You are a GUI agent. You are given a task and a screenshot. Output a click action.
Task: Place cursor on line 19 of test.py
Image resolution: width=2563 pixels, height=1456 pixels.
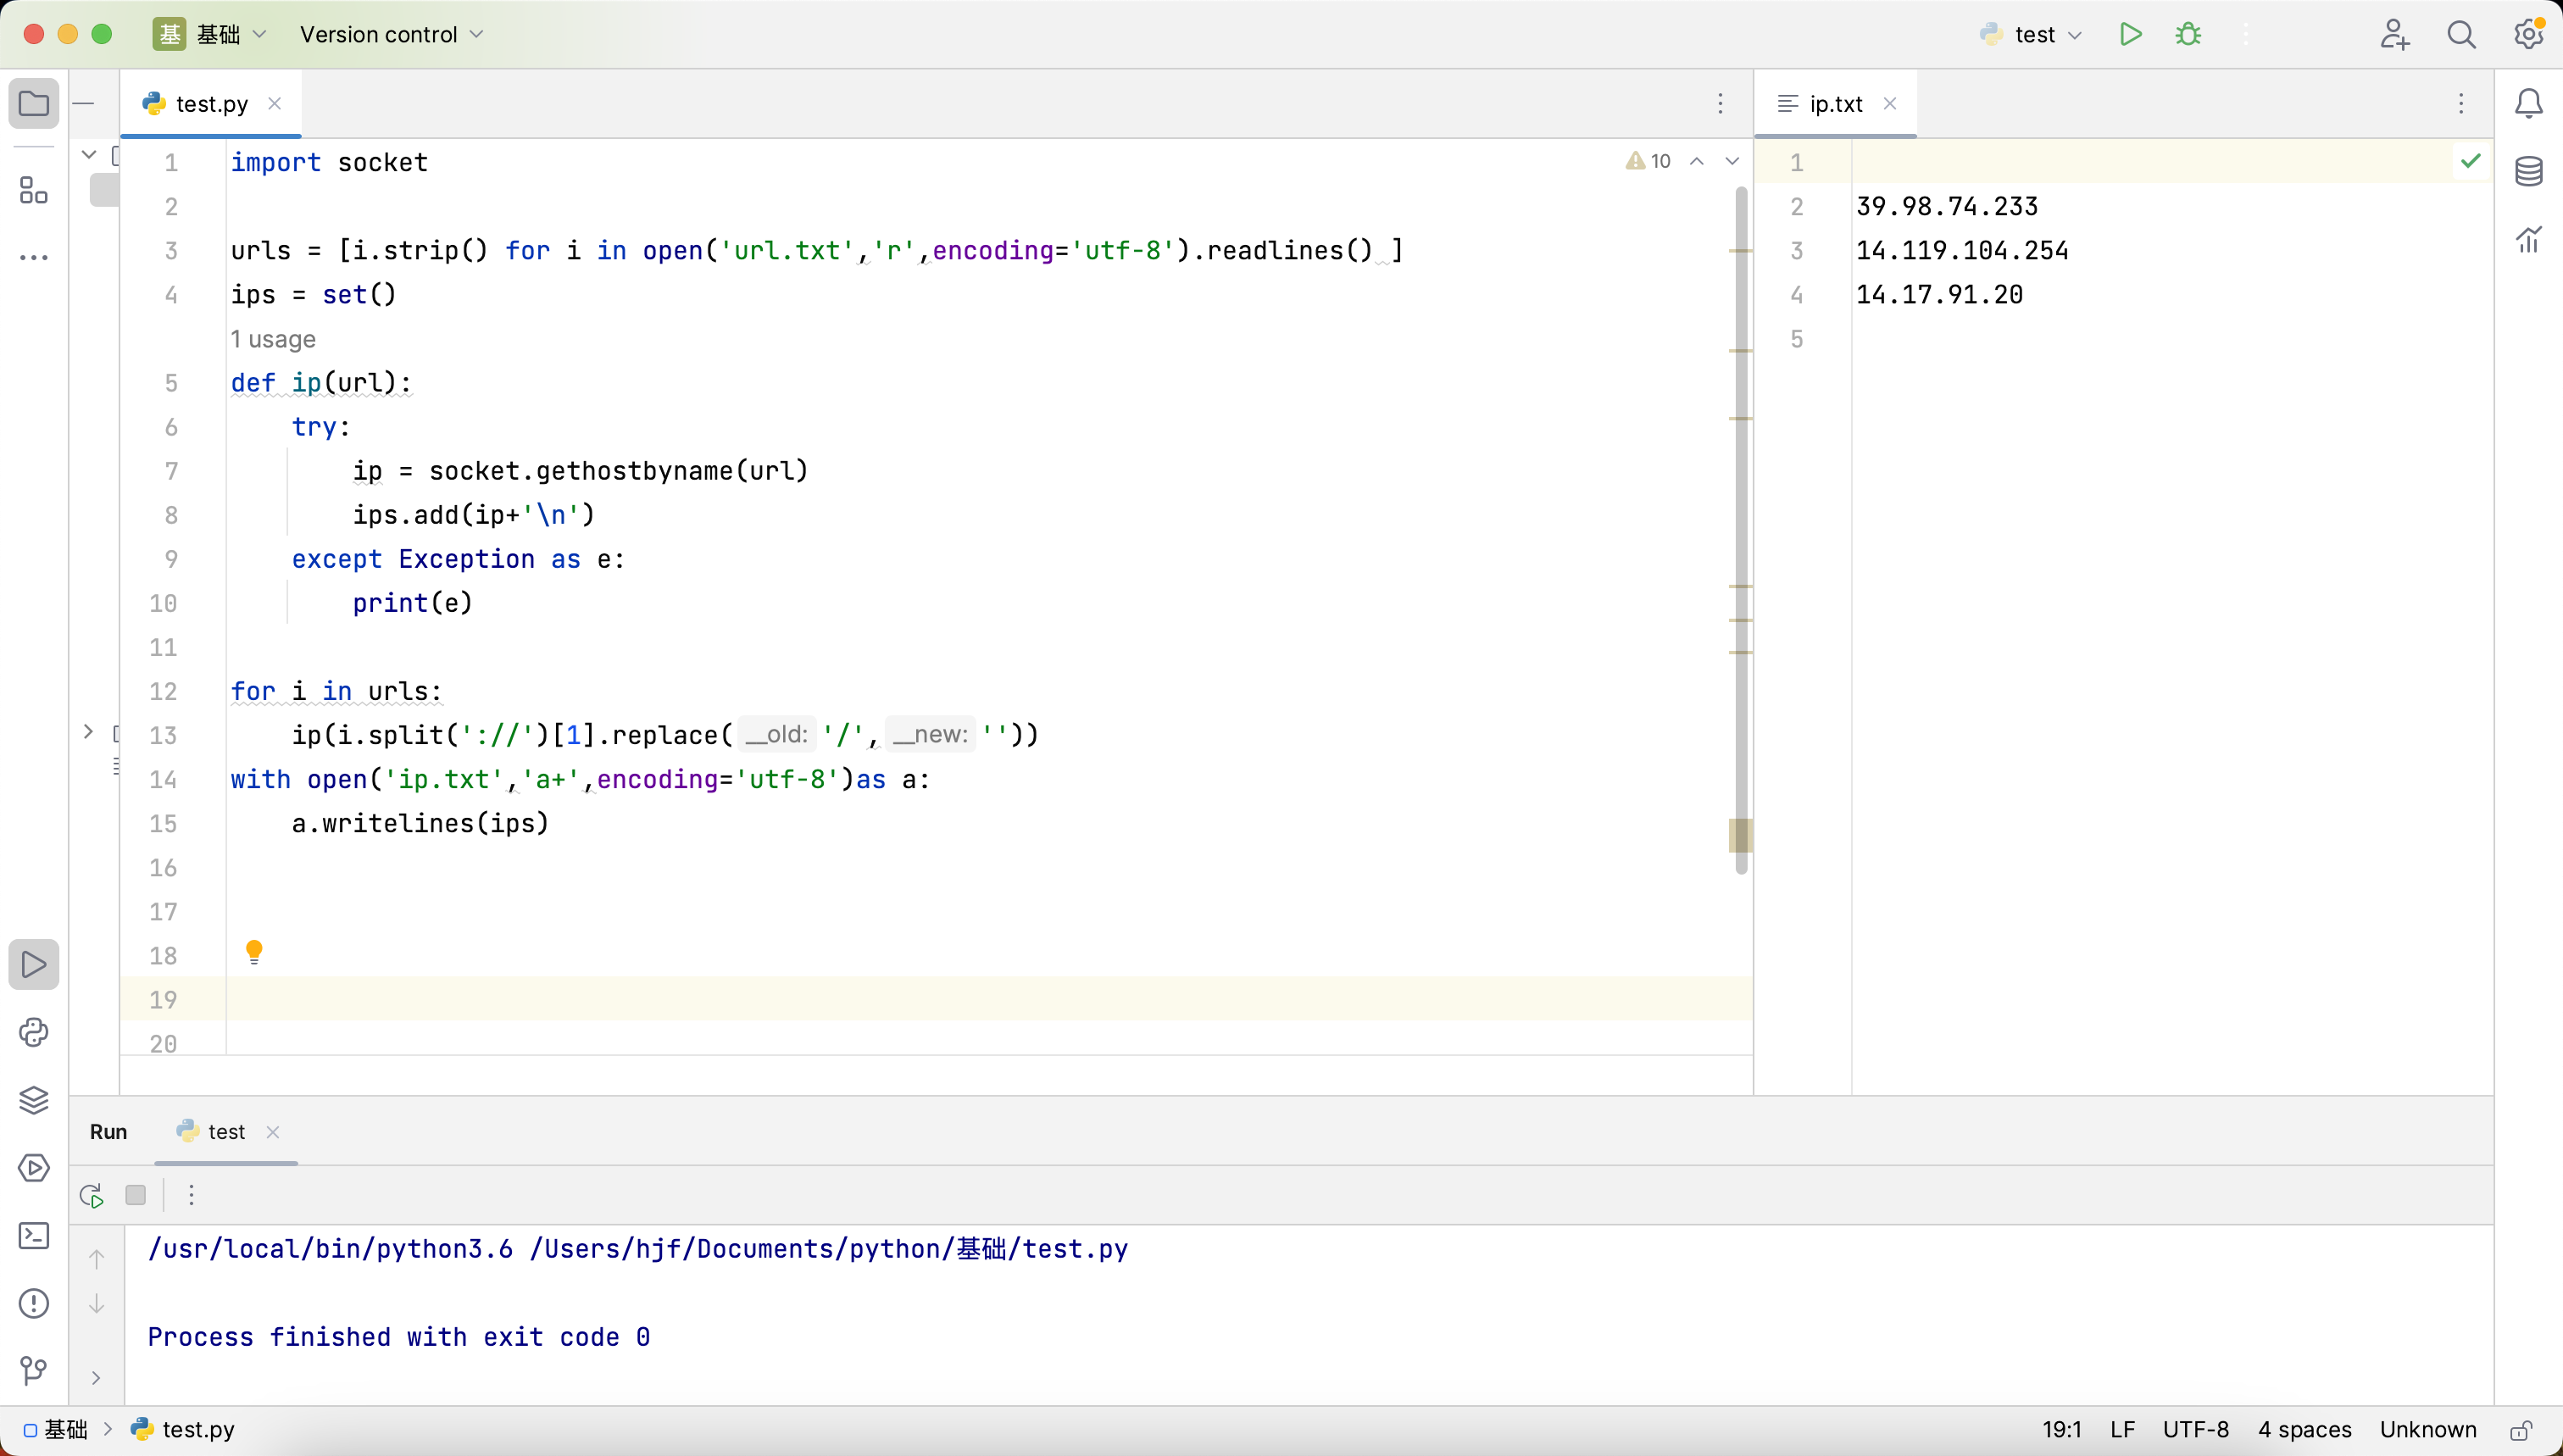(988, 999)
